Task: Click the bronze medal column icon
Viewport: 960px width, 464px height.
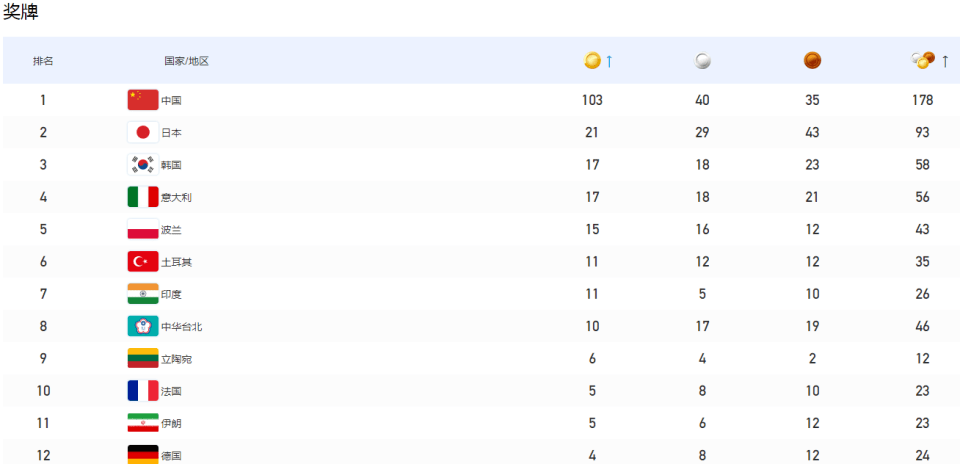Action: [x=812, y=61]
